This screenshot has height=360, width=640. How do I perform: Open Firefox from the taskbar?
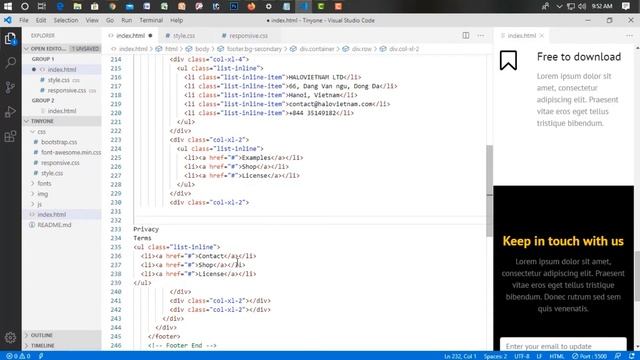(x=251, y=6)
